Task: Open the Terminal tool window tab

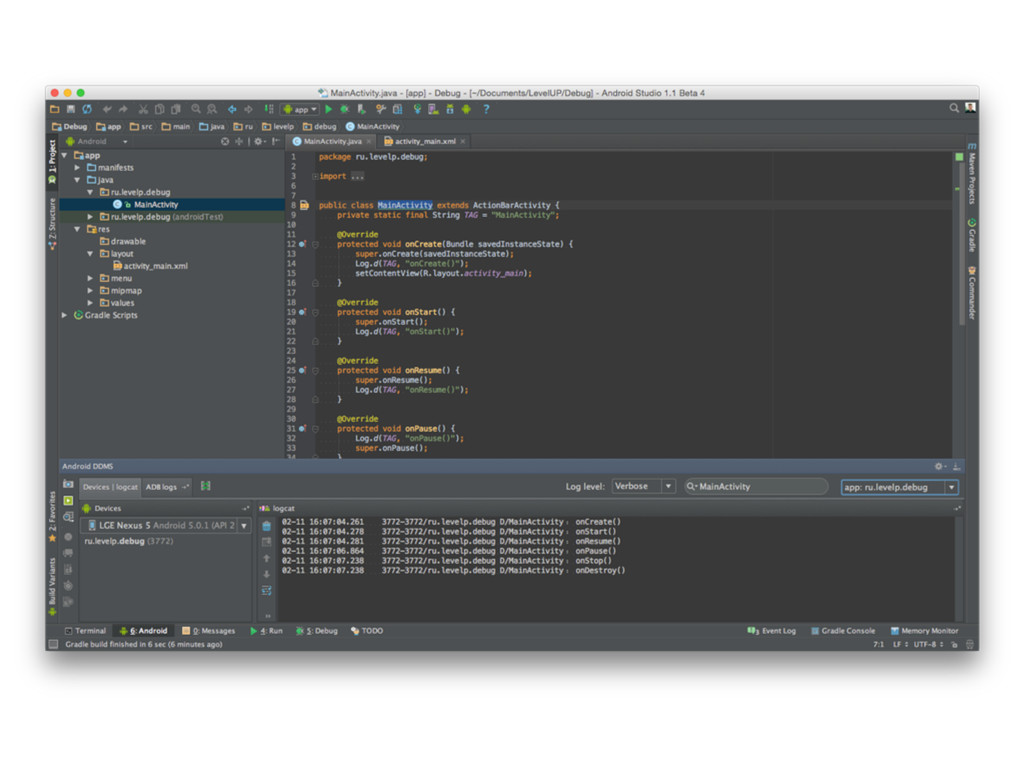Action: point(85,631)
